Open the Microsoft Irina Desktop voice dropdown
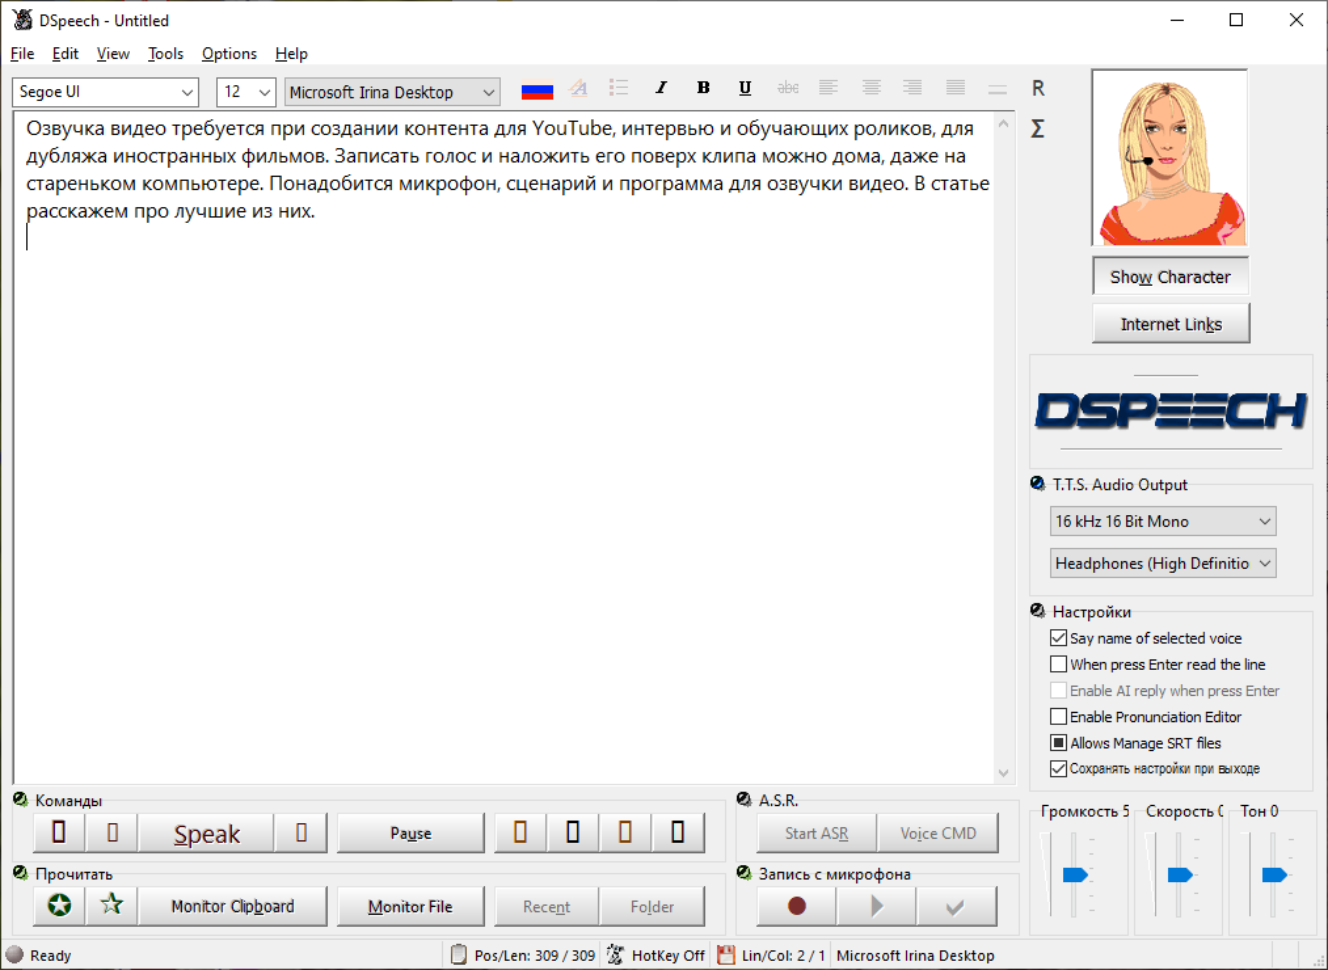Screen dimensions: 1328x970 392,92
